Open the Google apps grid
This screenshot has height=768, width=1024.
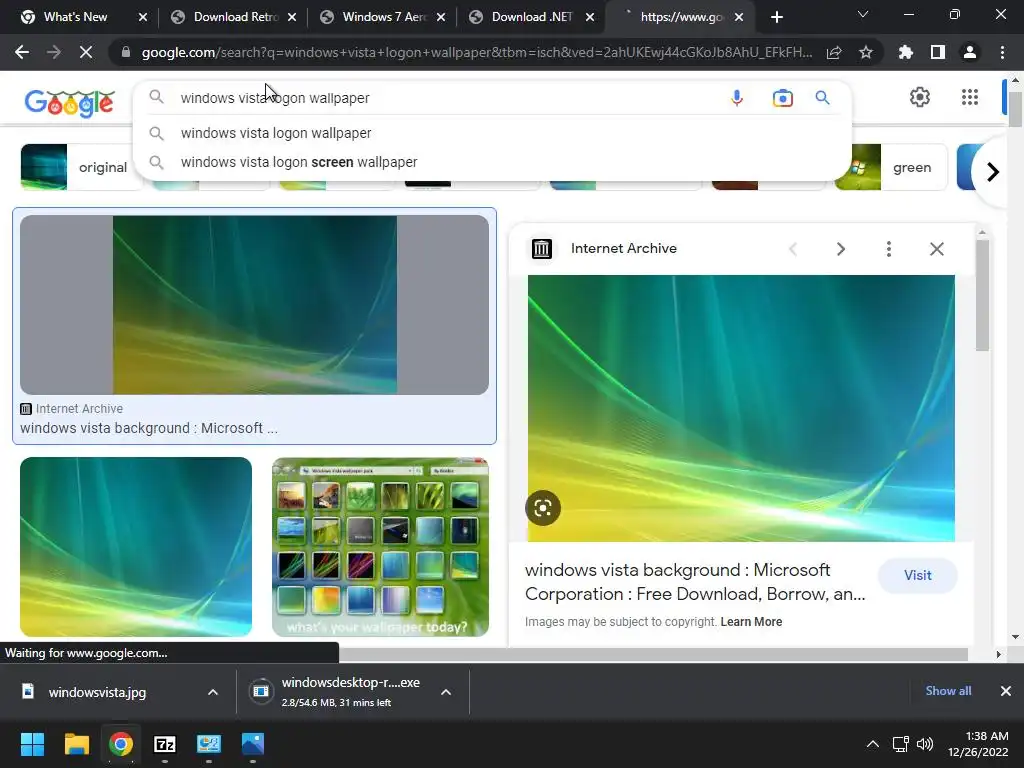[x=970, y=97]
